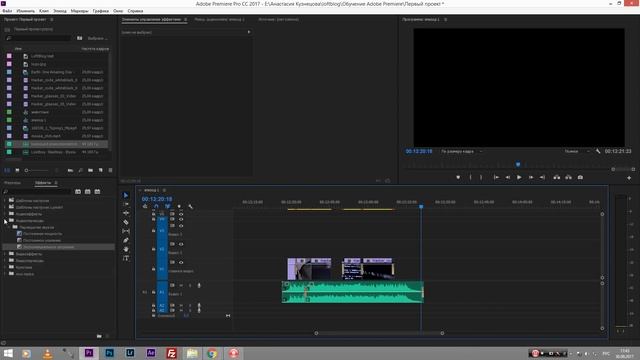
Task: Open the Окно menu
Action: click(x=118, y=11)
